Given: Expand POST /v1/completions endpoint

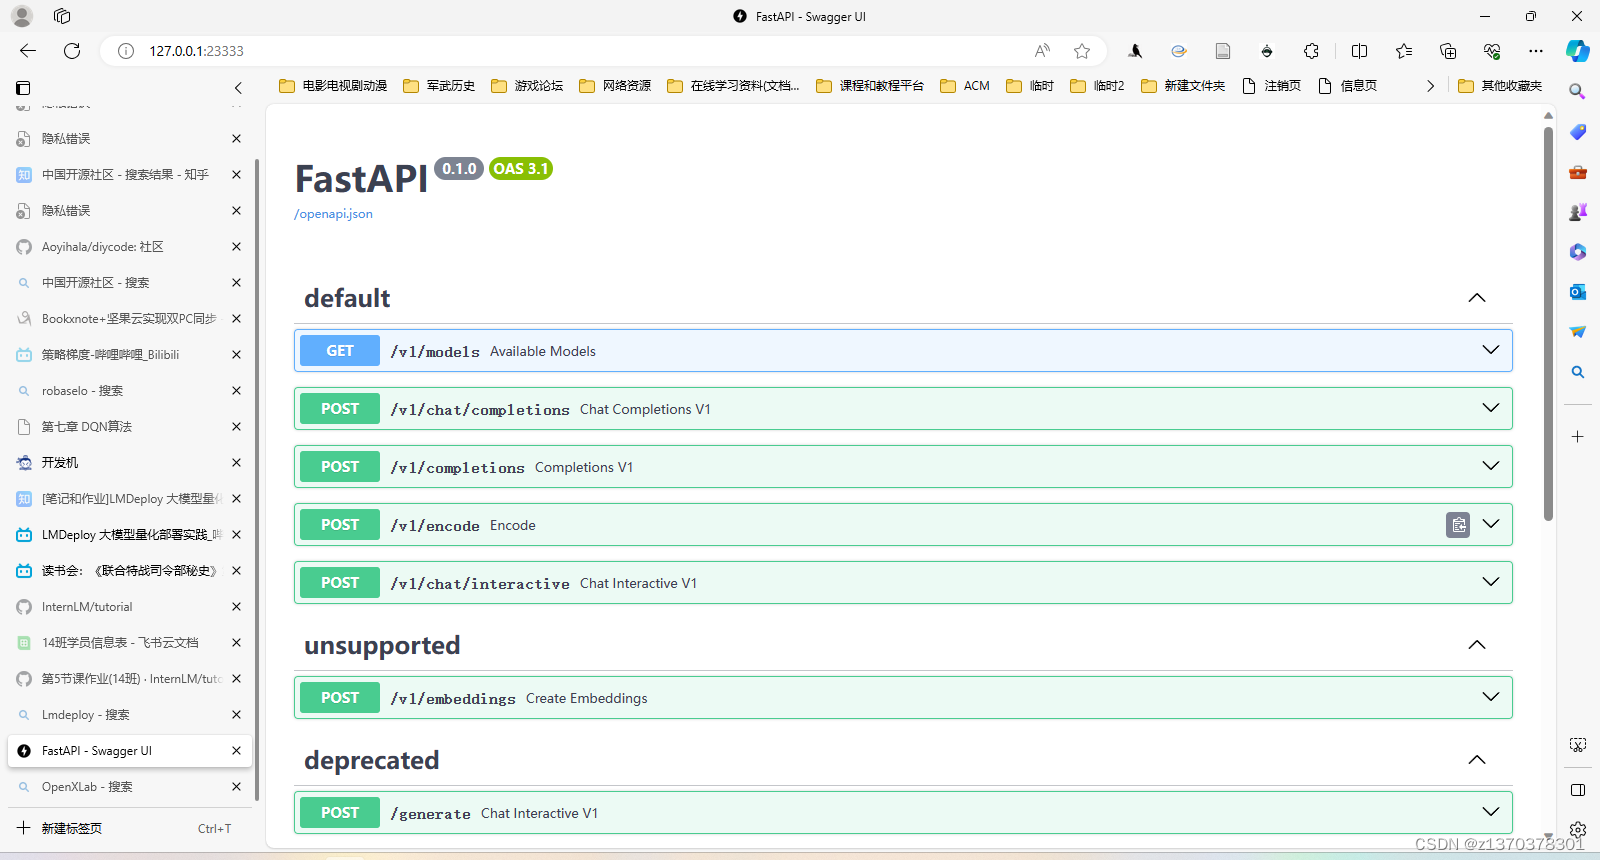Looking at the screenshot, I should (x=1491, y=466).
